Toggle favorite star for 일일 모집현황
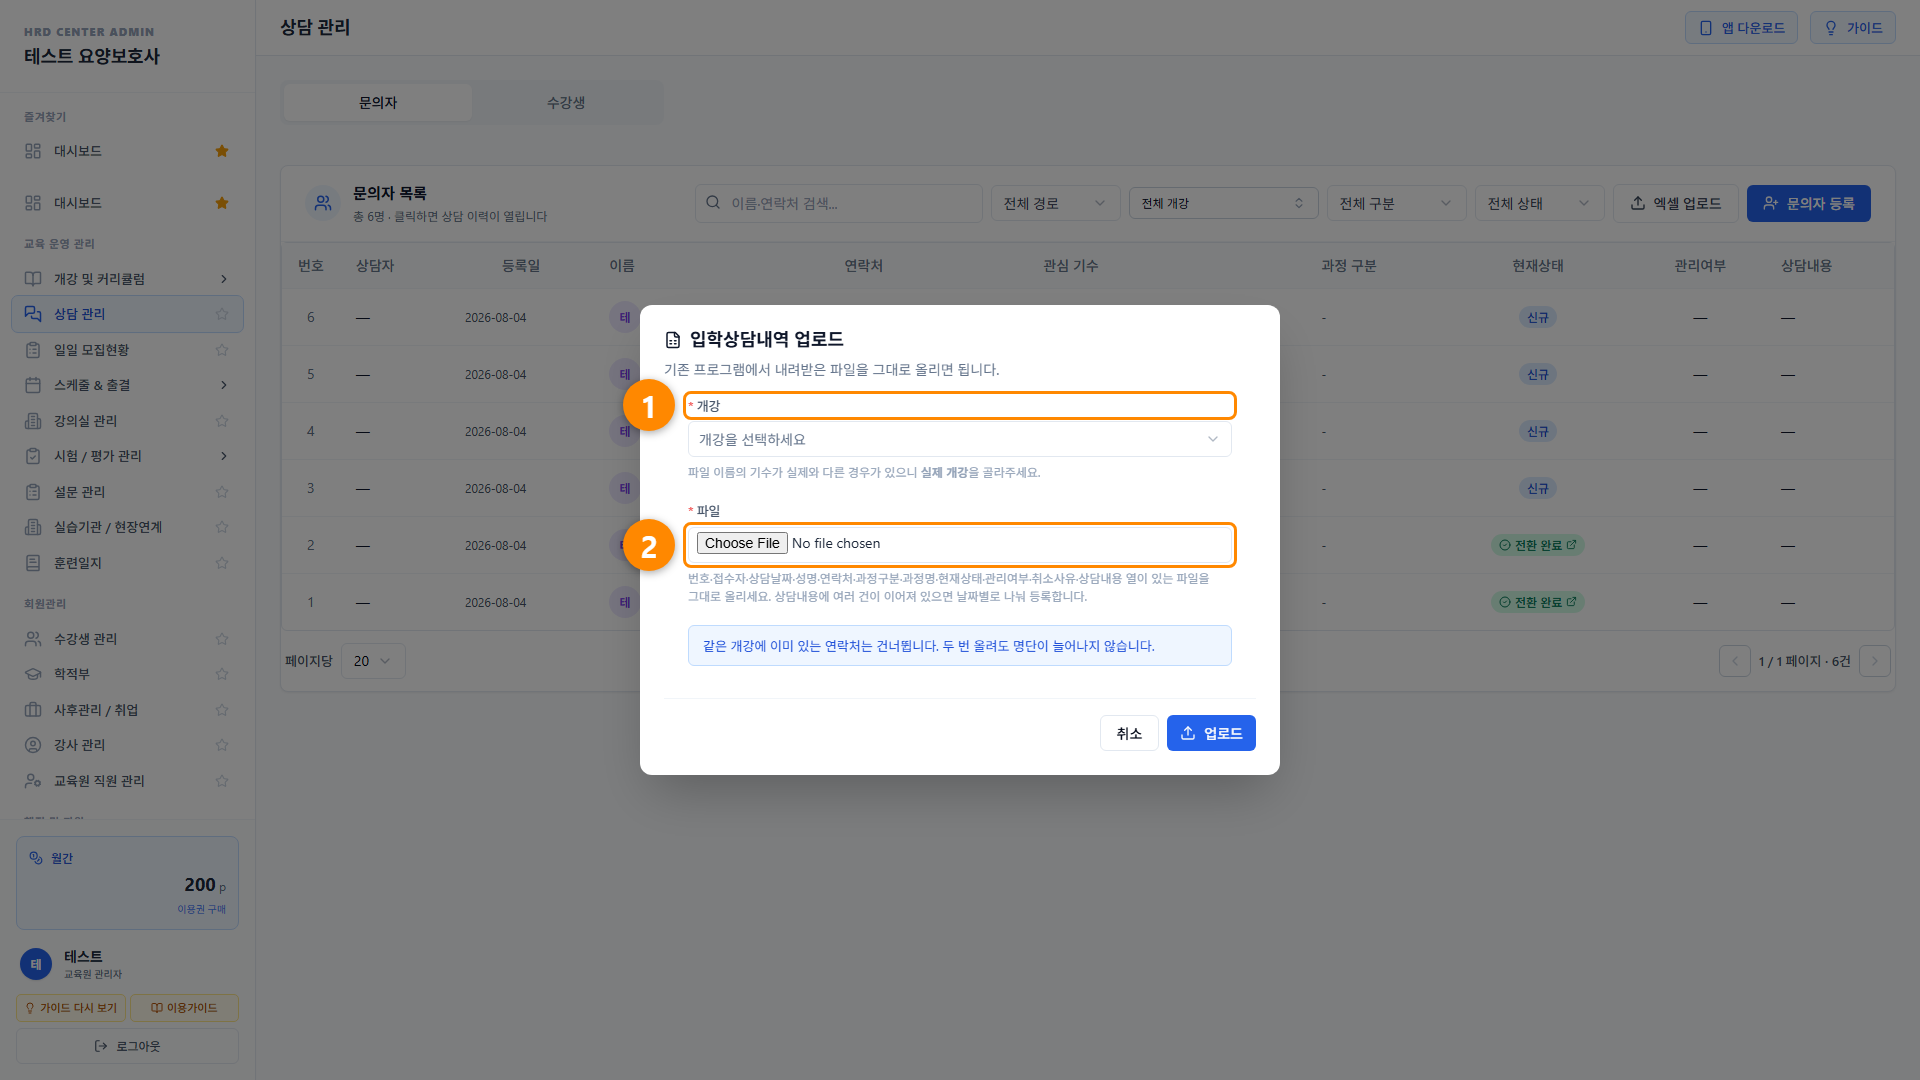The height and width of the screenshot is (1080, 1920). point(222,350)
